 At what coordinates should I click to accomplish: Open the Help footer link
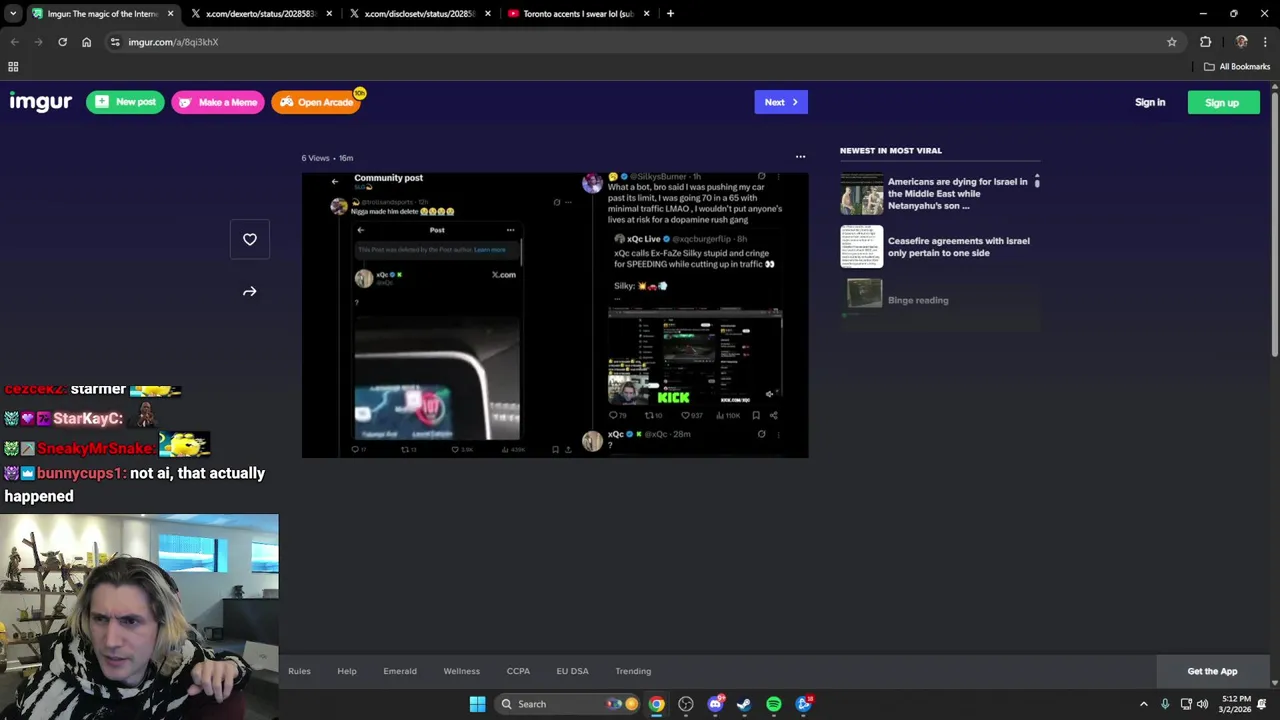click(x=347, y=671)
